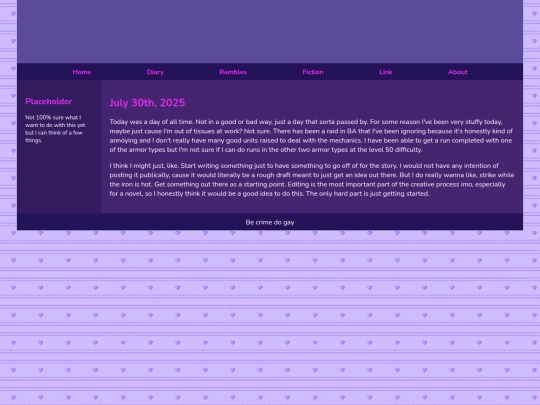Go to the Diary page
The width and height of the screenshot is (540, 405).
[155, 72]
